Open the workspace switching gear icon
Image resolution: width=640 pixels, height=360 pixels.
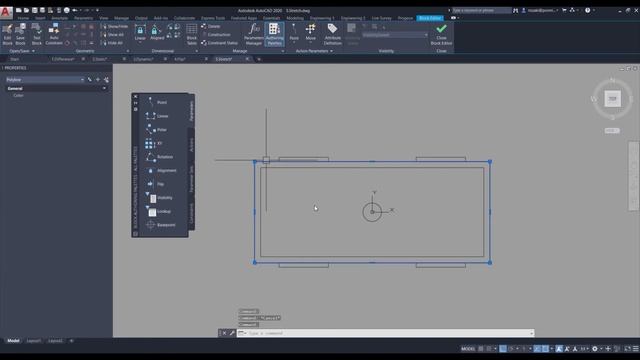click(x=595, y=349)
